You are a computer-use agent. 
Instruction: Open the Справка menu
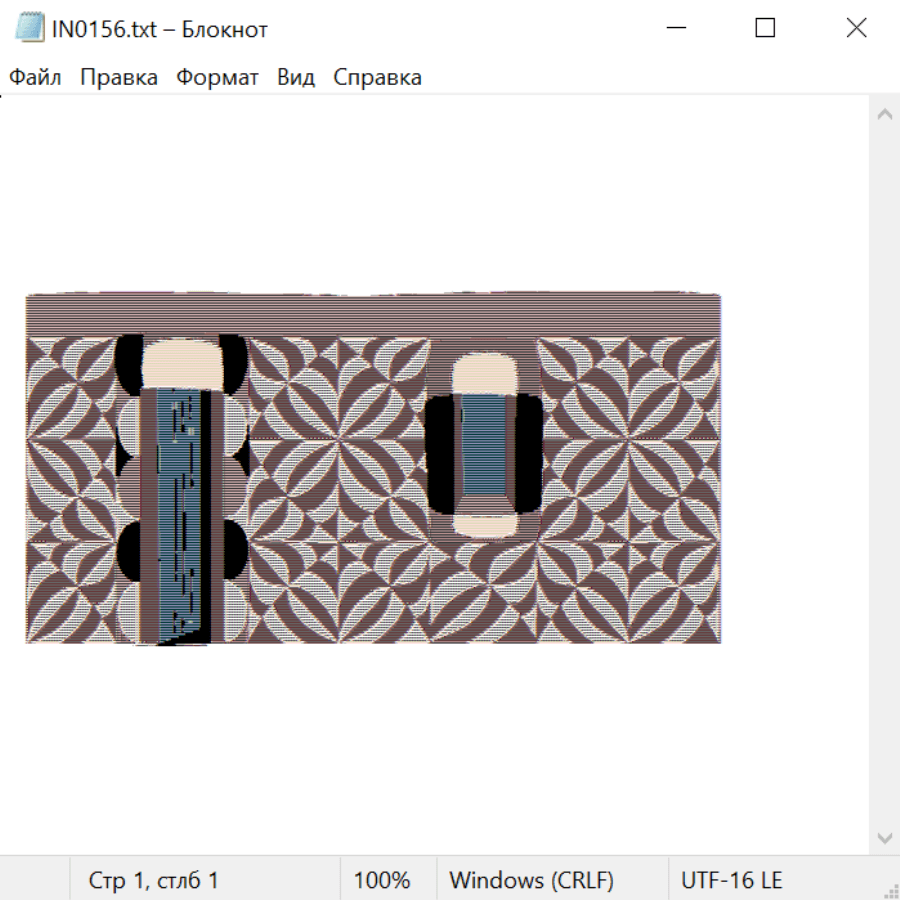[377, 78]
